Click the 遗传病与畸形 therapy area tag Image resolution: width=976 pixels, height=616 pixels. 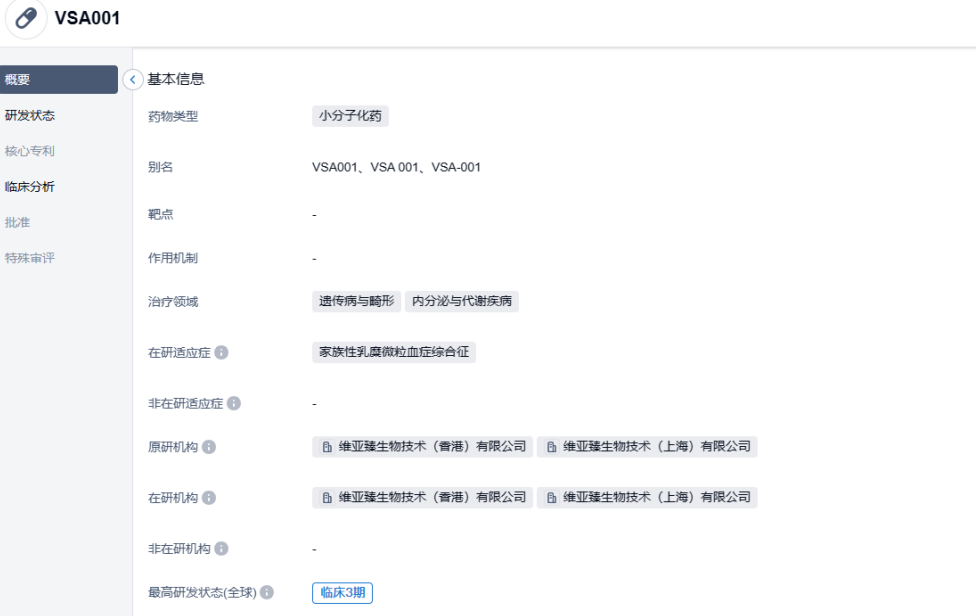356,301
